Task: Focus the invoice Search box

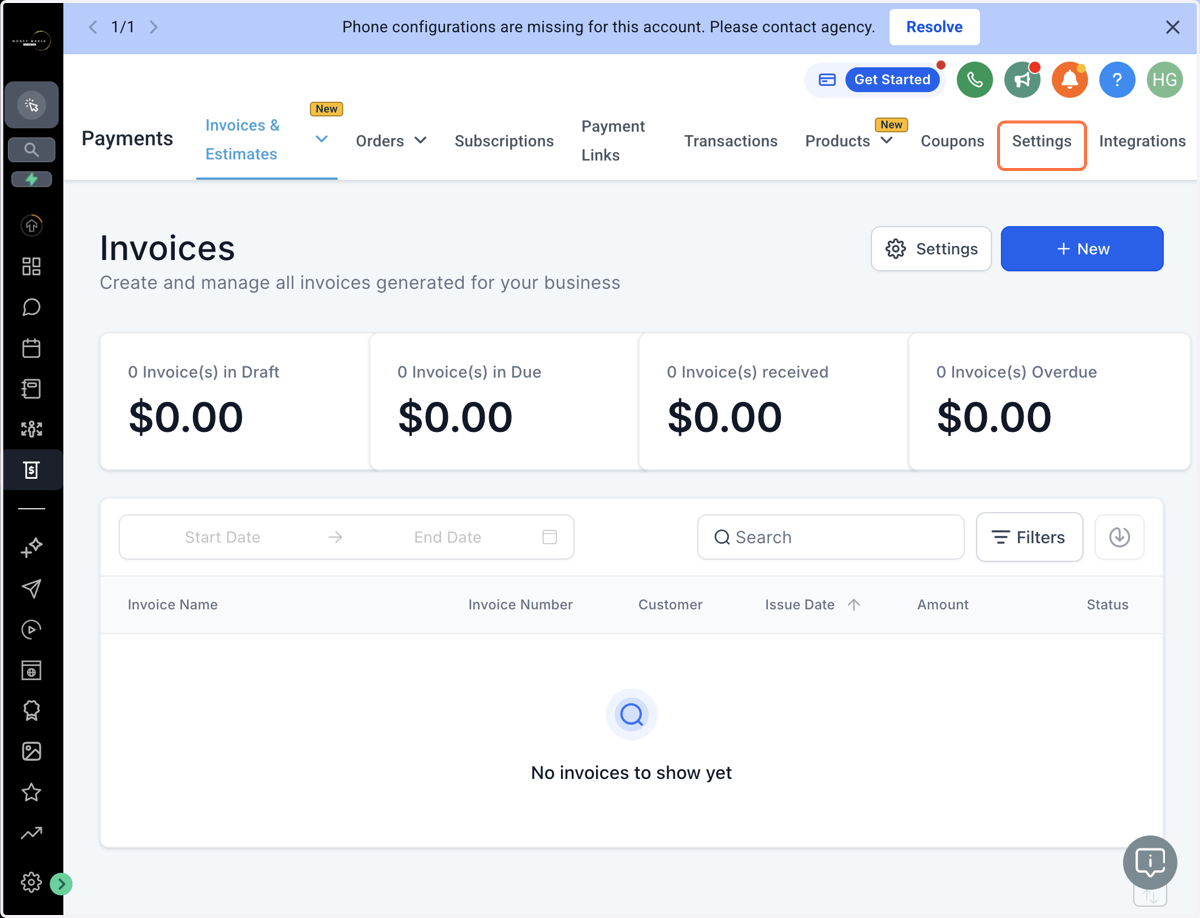Action: click(x=831, y=537)
